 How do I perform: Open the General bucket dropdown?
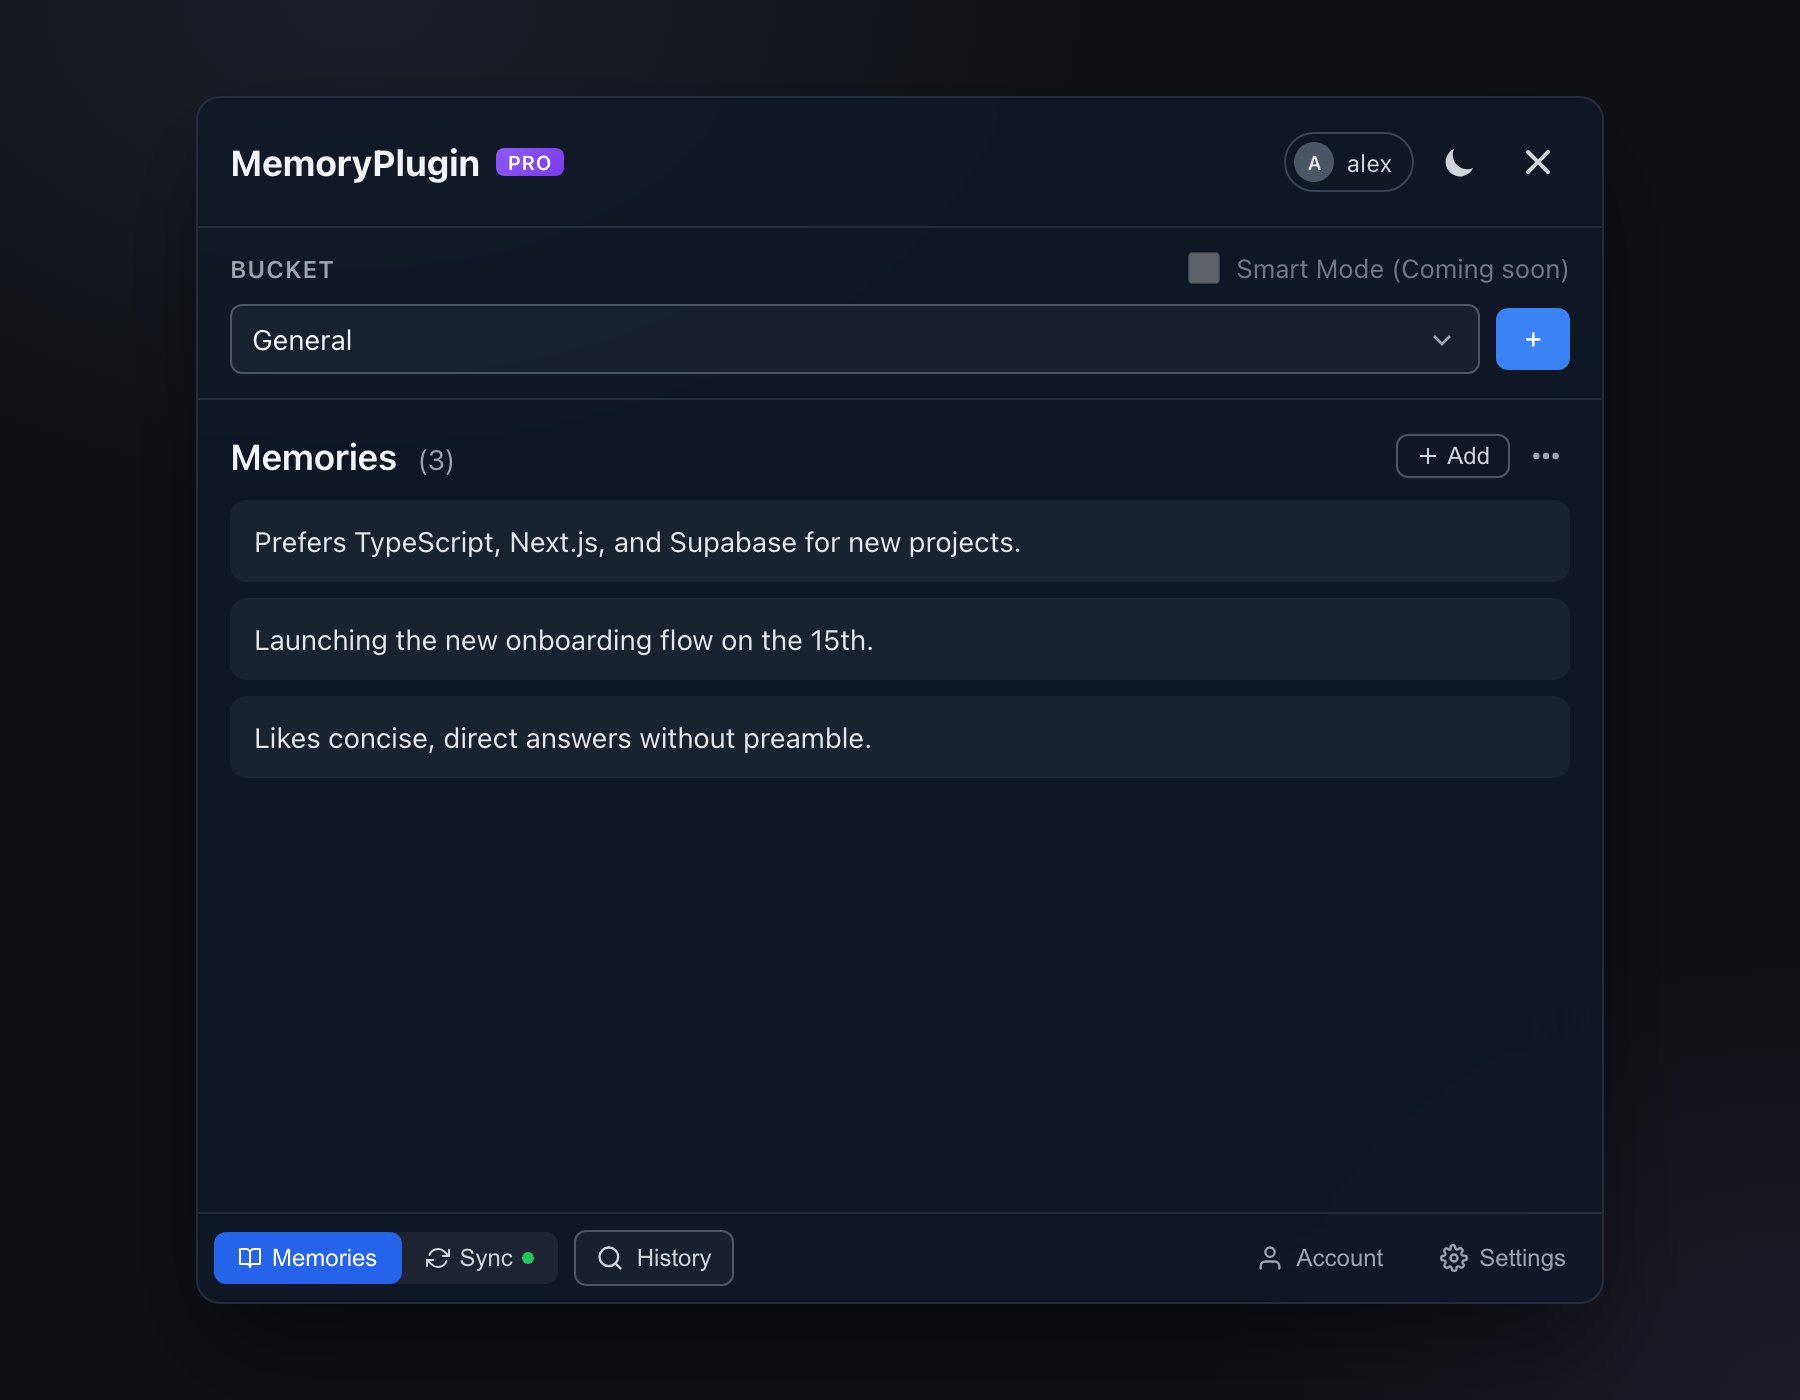[854, 339]
